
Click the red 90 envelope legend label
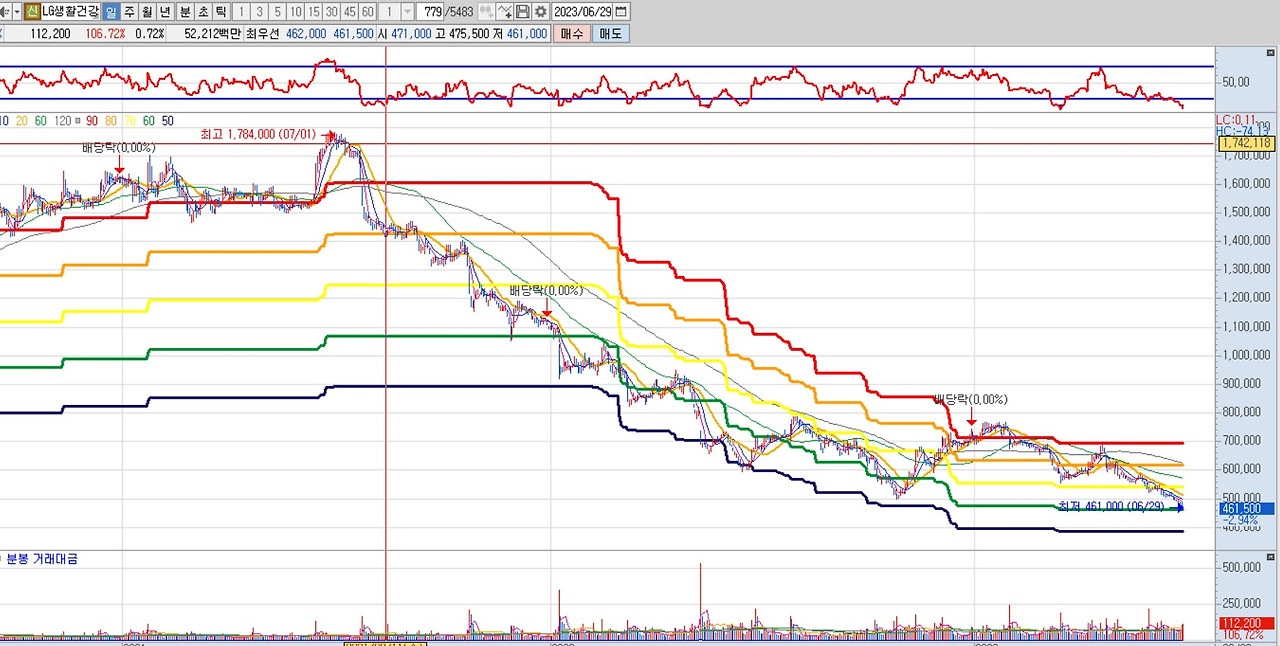tap(91, 121)
